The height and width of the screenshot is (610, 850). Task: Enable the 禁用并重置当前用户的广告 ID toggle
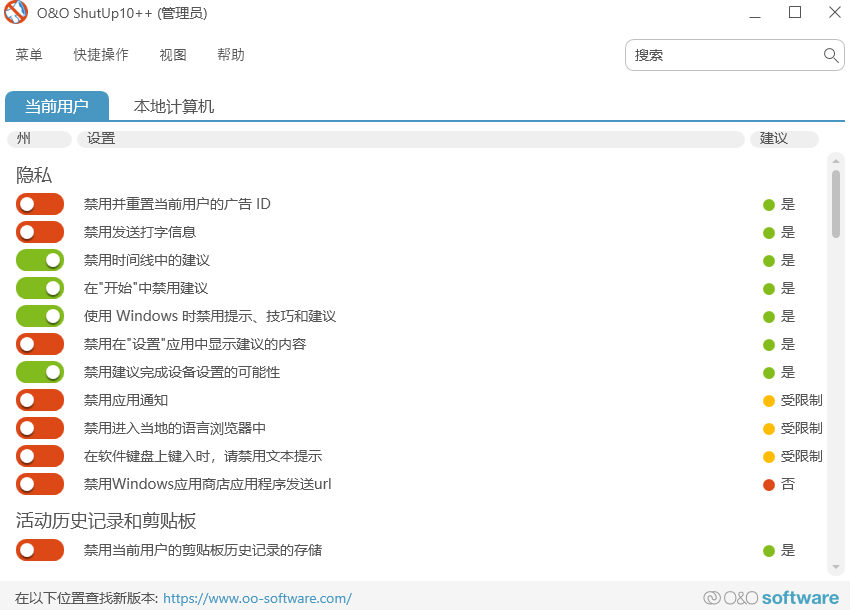click(39, 204)
